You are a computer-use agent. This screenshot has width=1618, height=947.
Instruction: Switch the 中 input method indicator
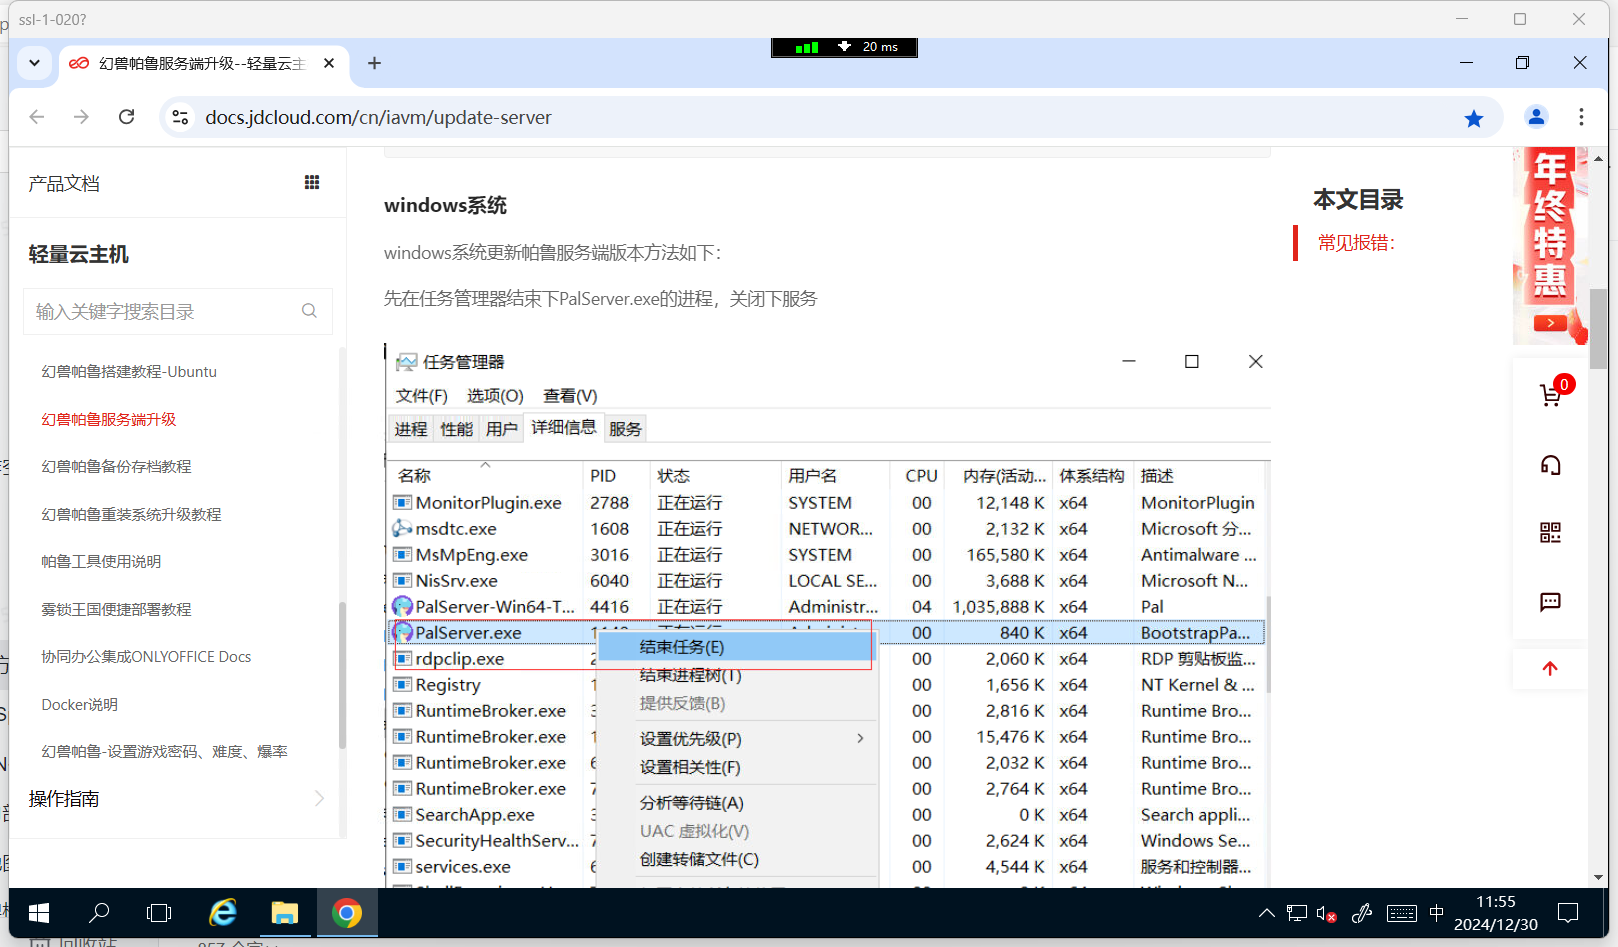tap(1437, 913)
